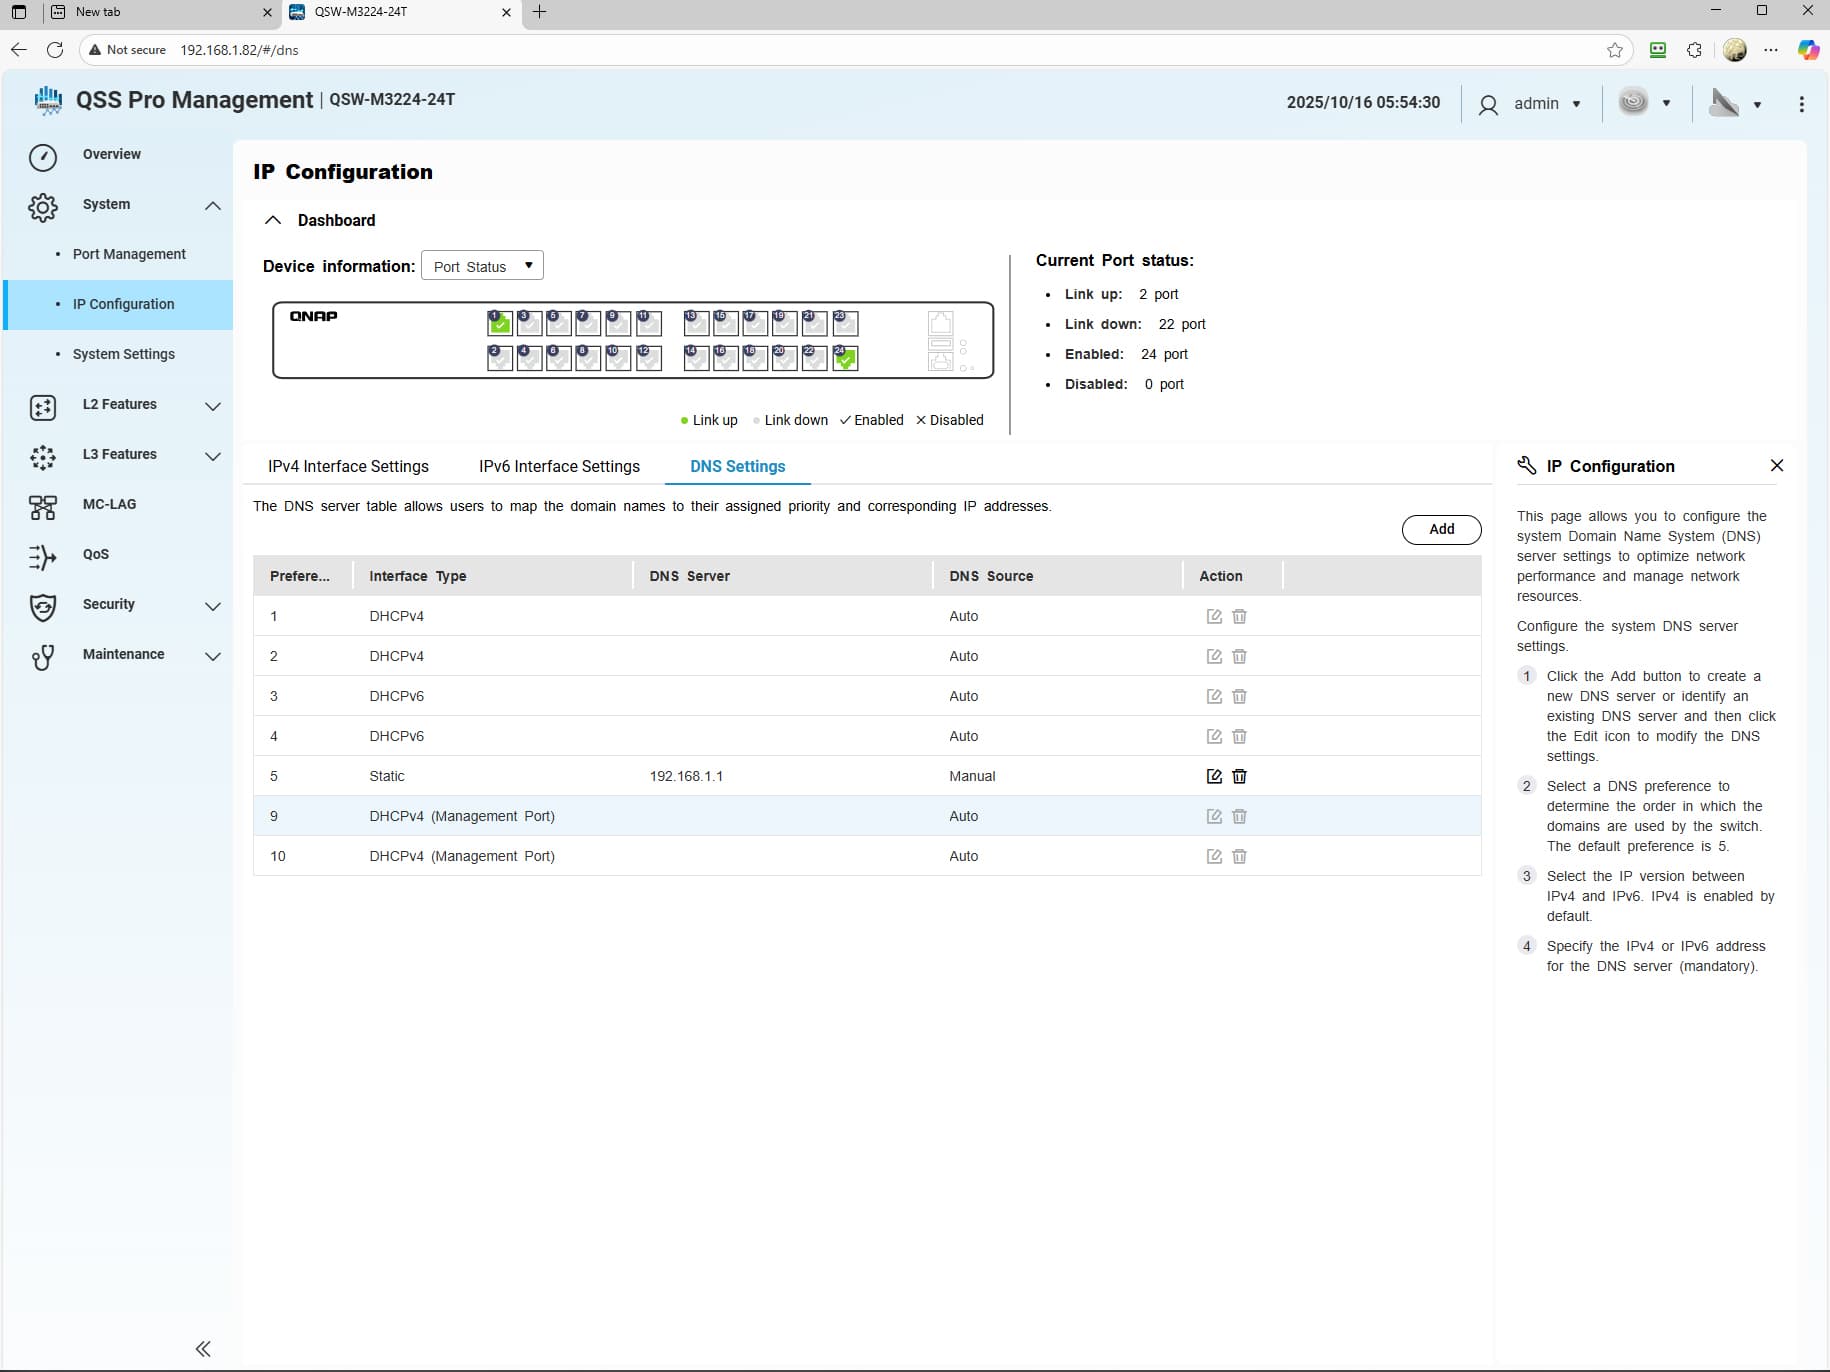This screenshot has width=1830, height=1372.
Task: Expand the Security menu section
Action: [x=212, y=605]
